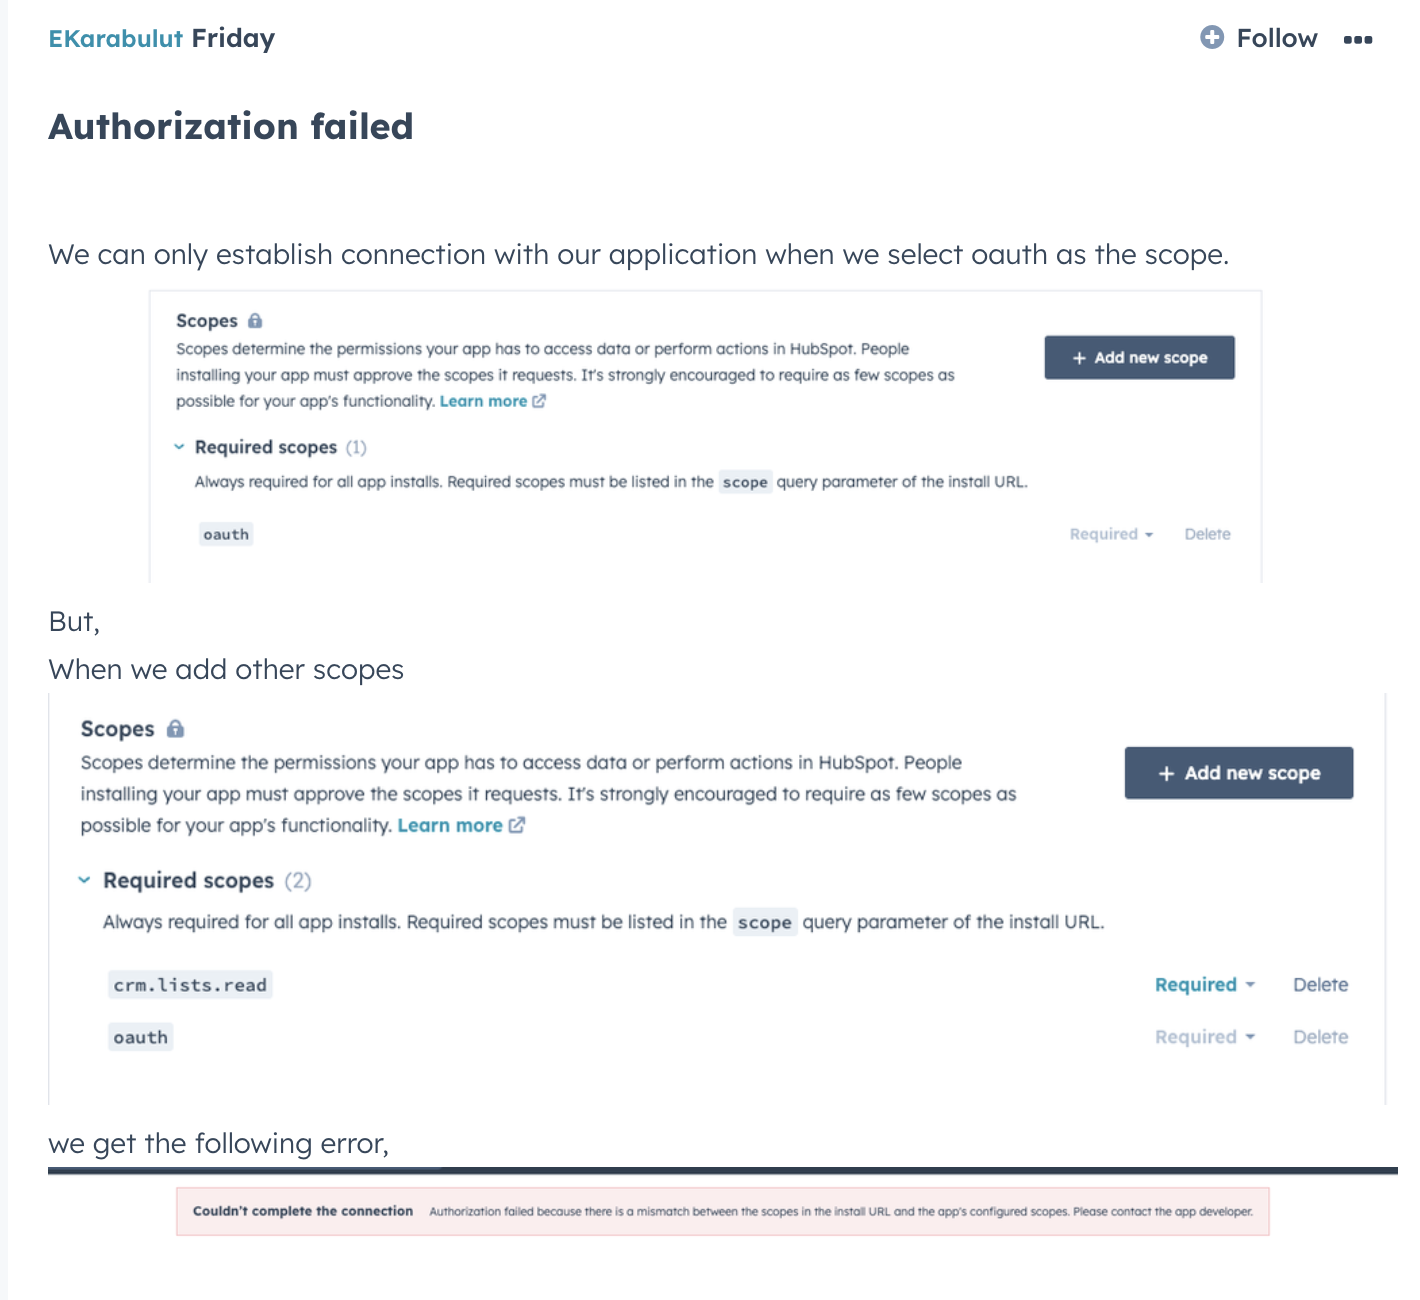1420x1300 pixels.
Task: Click the first Learn more link
Action: tap(484, 400)
